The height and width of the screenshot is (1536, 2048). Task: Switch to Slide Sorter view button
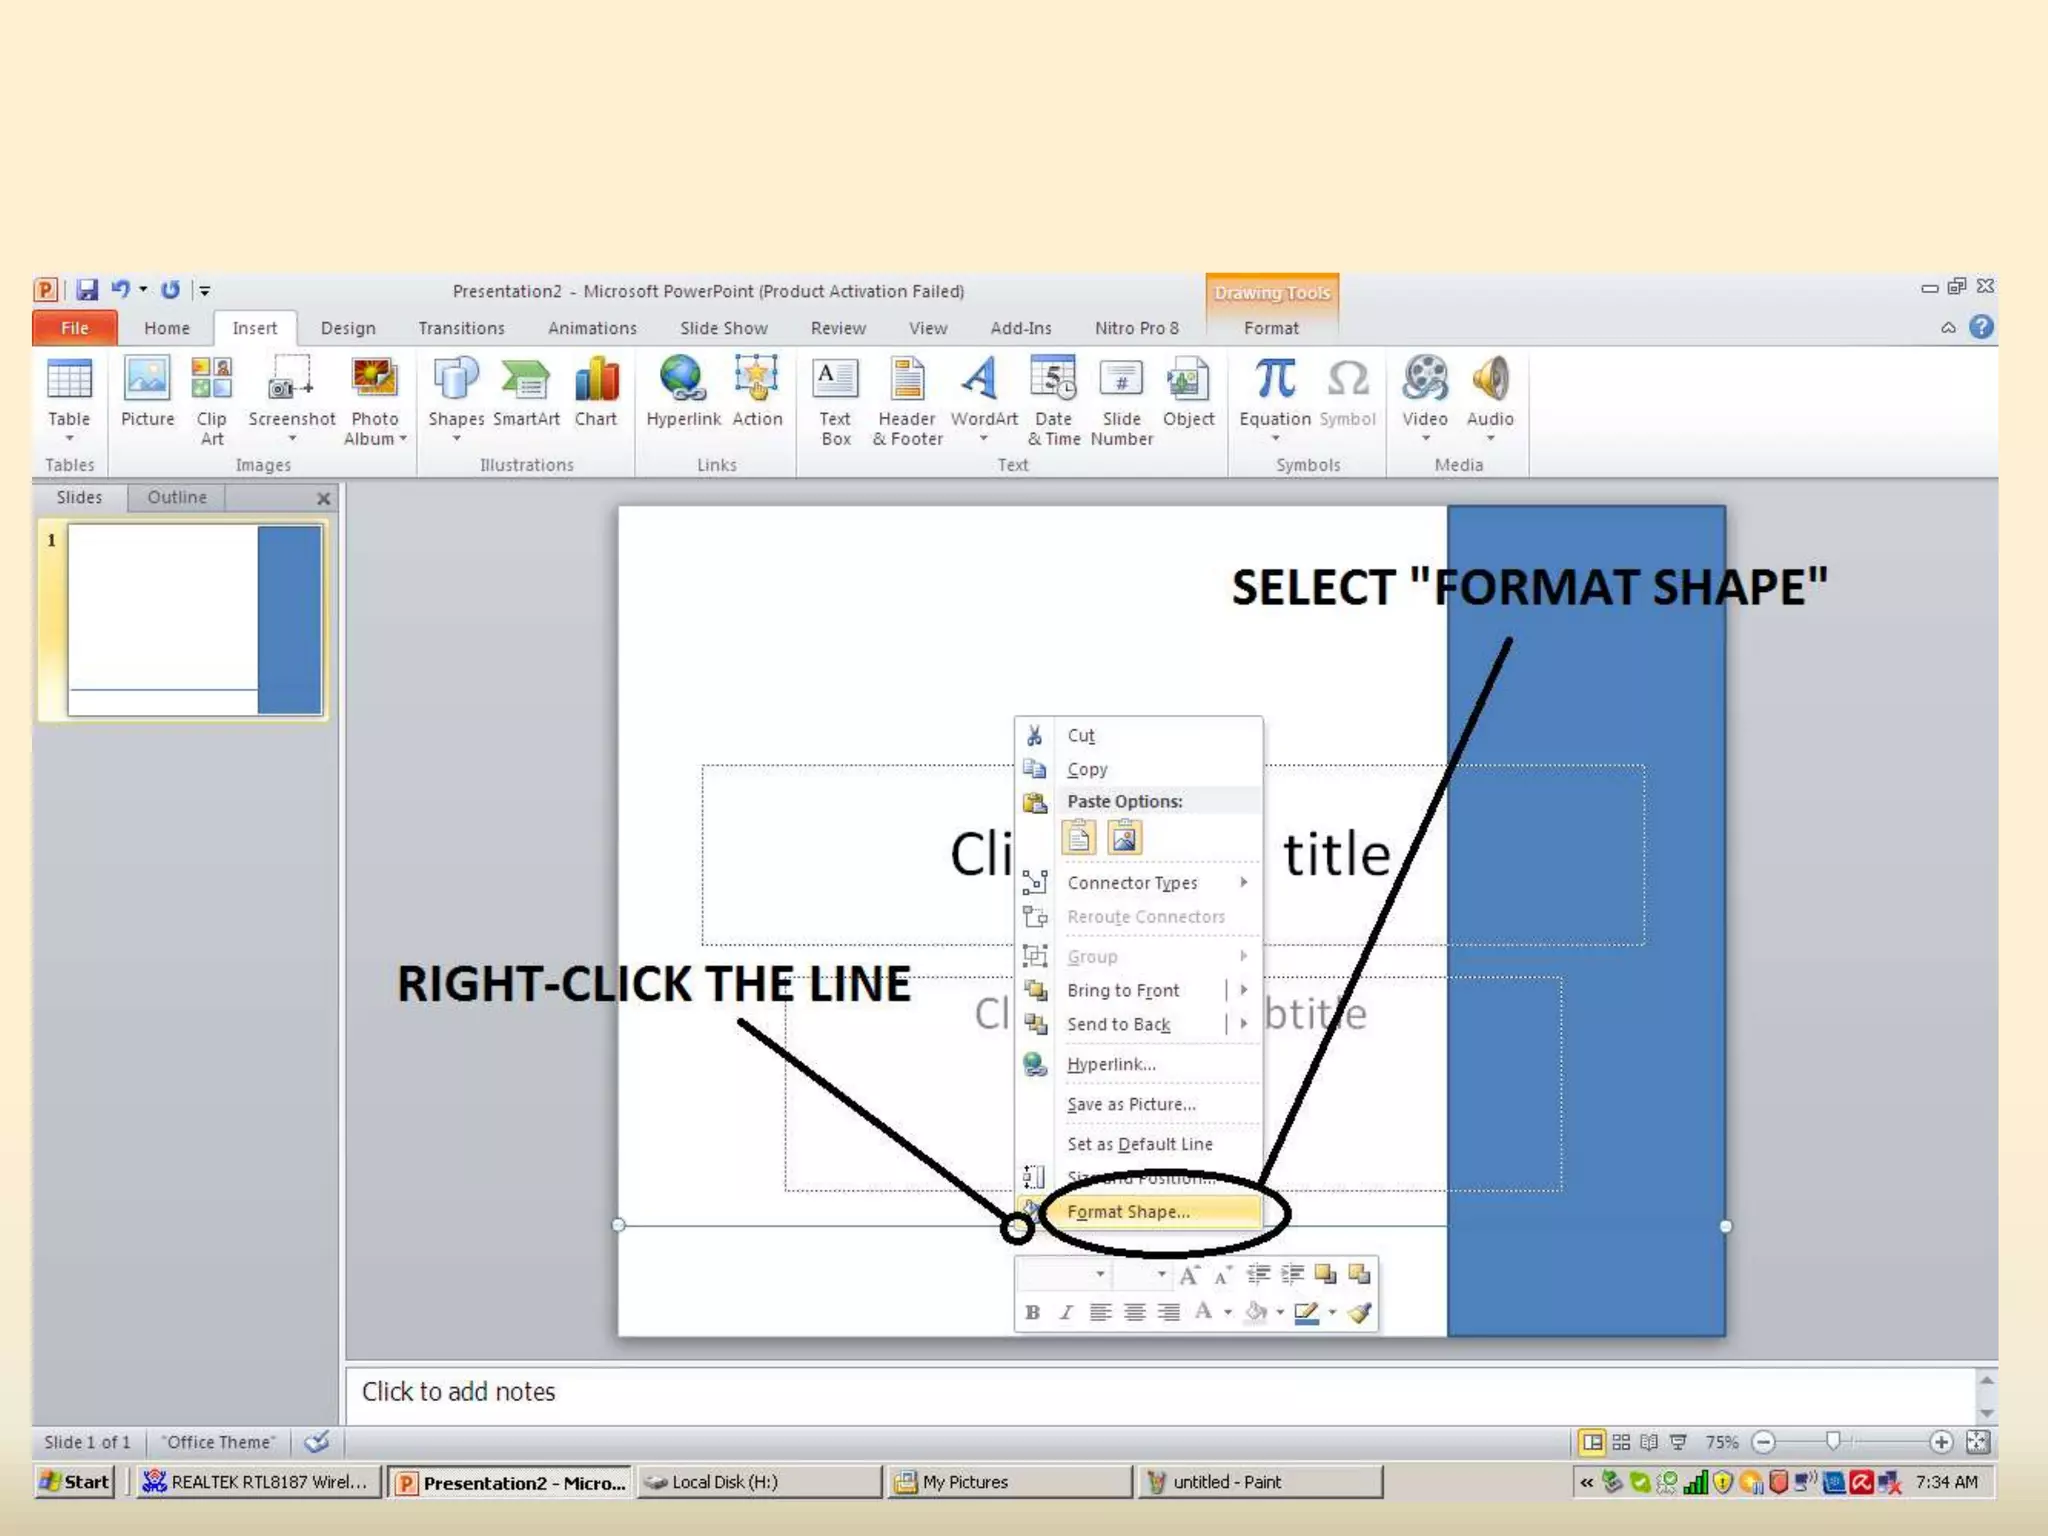click(x=1621, y=1442)
